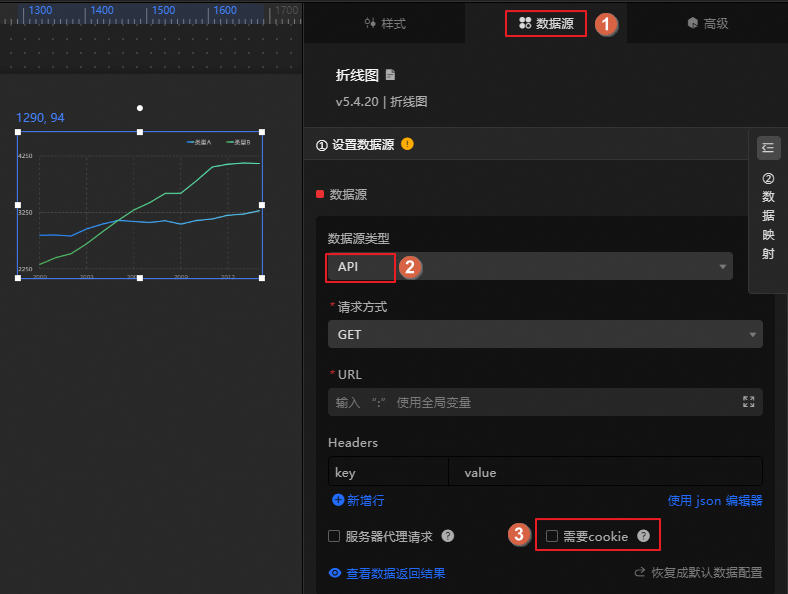Viewport: 788px width, 594px height.
Task: Expand the 请求方式 GET dropdown
Action: 545,334
